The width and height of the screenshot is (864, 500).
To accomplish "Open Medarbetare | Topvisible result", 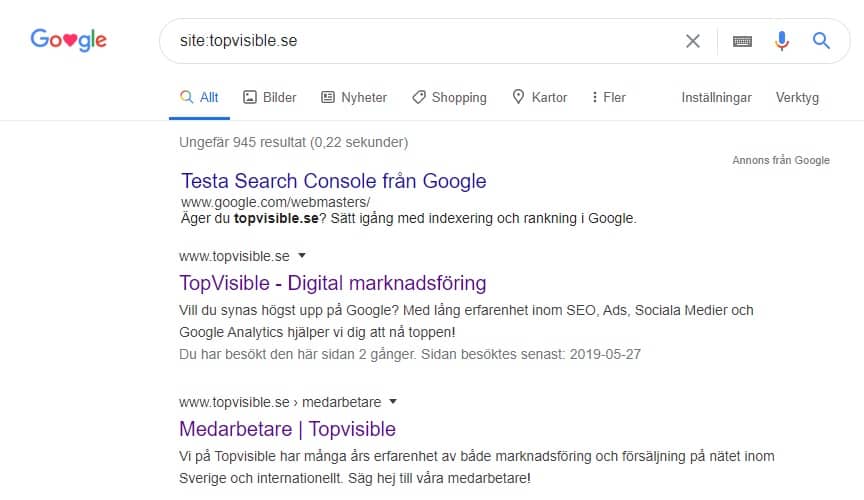I will pyautogui.click(x=287, y=429).
